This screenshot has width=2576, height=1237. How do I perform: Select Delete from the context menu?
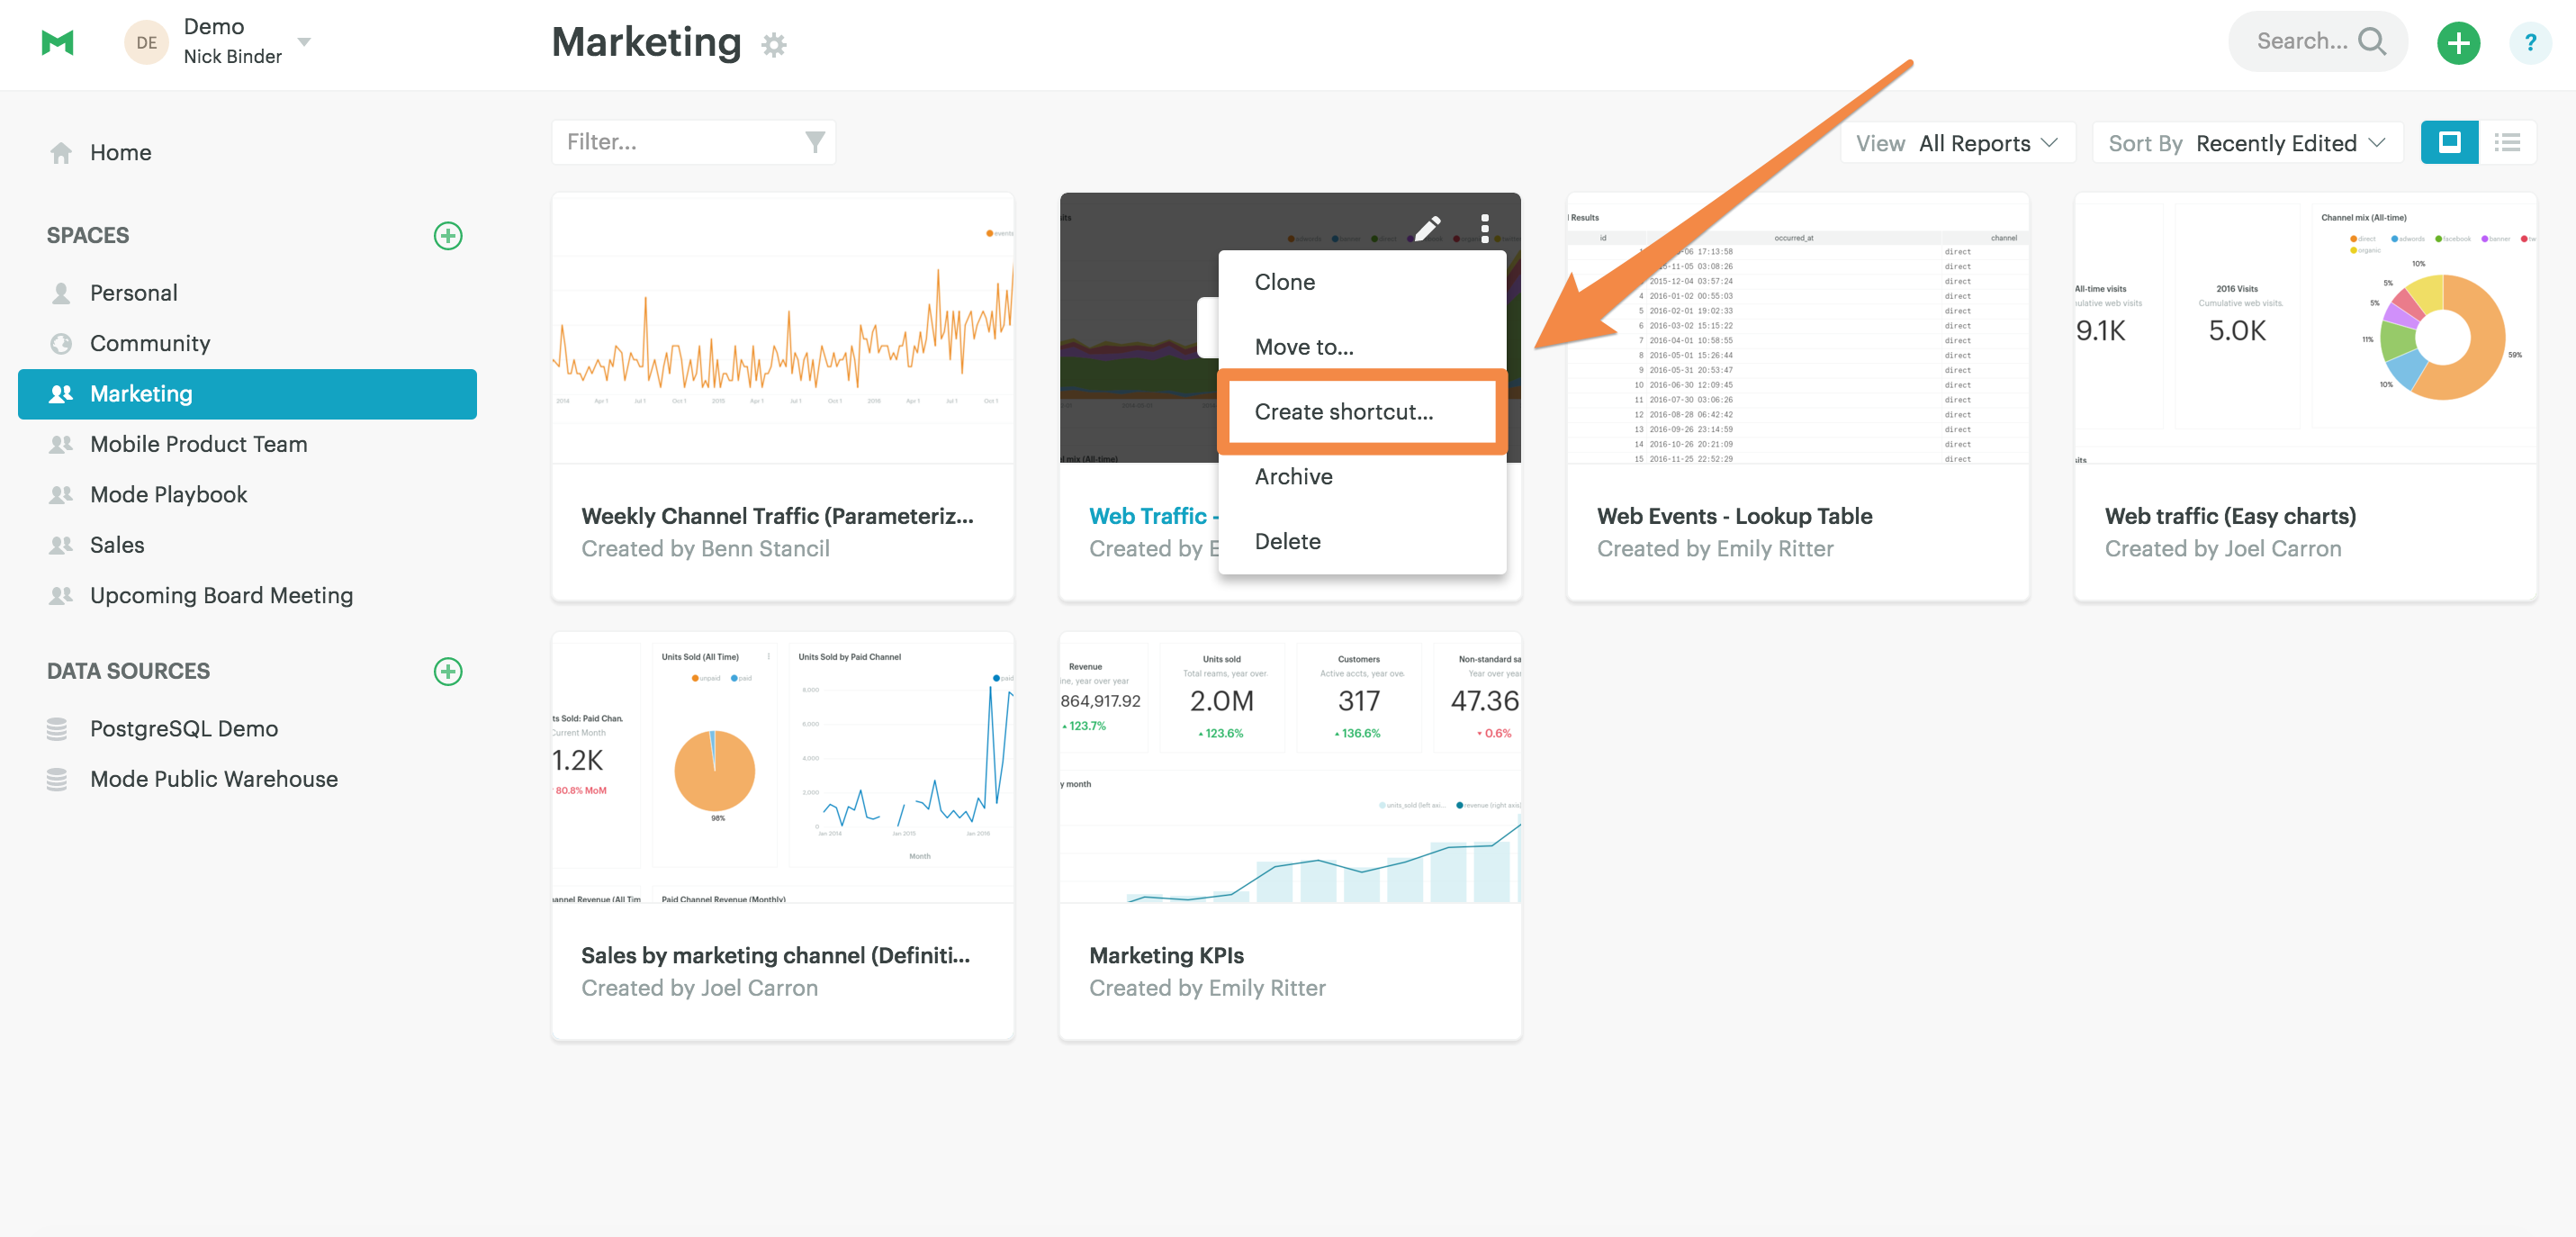pos(1362,541)
